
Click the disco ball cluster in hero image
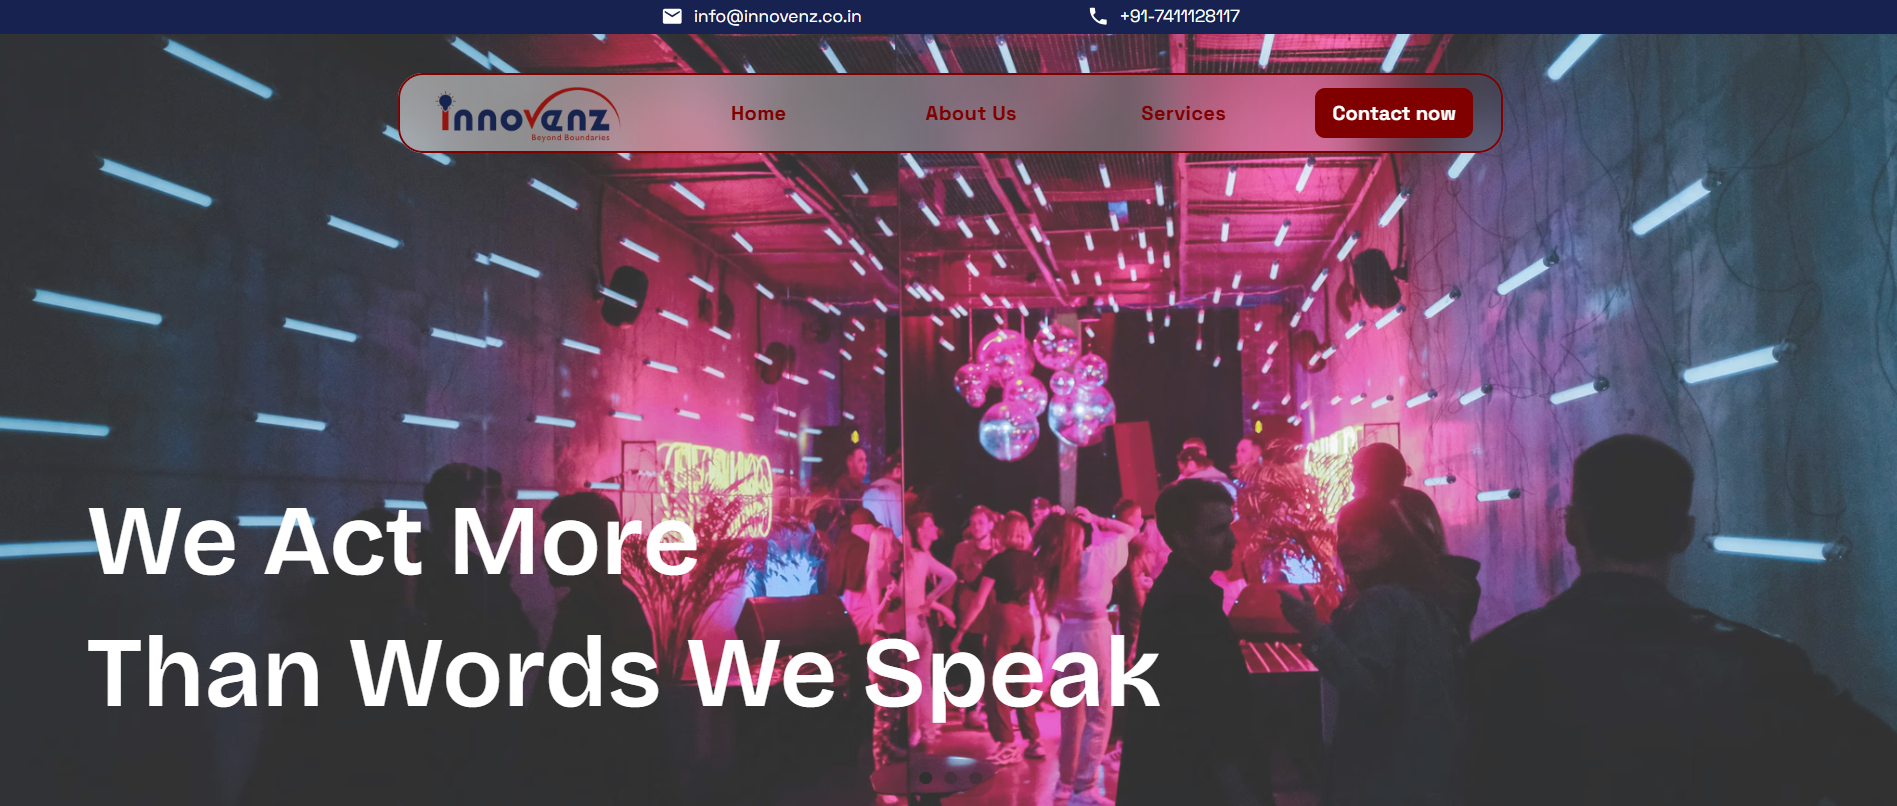tap(1035, 392)
